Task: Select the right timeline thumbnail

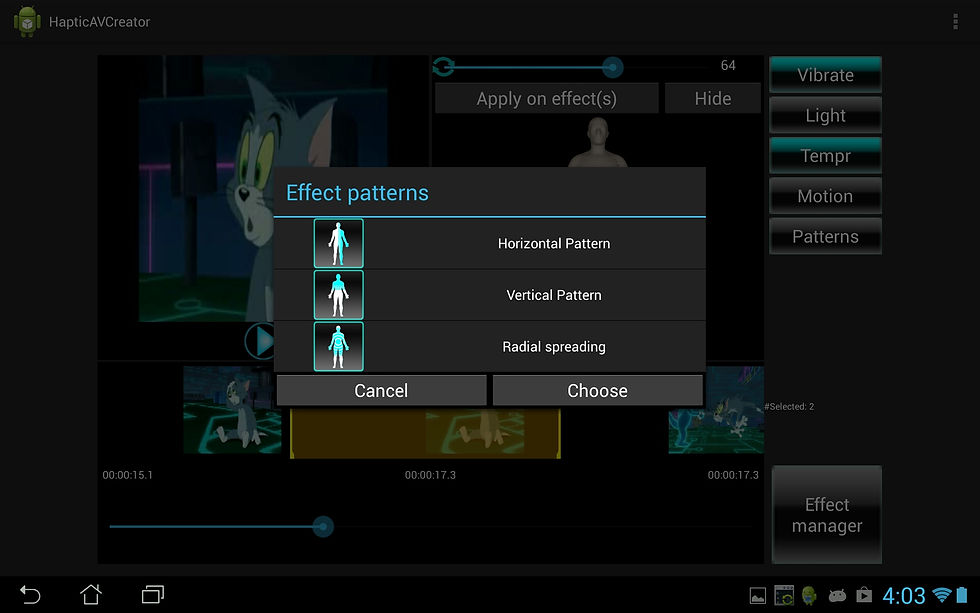Action: tap(716, 409)
